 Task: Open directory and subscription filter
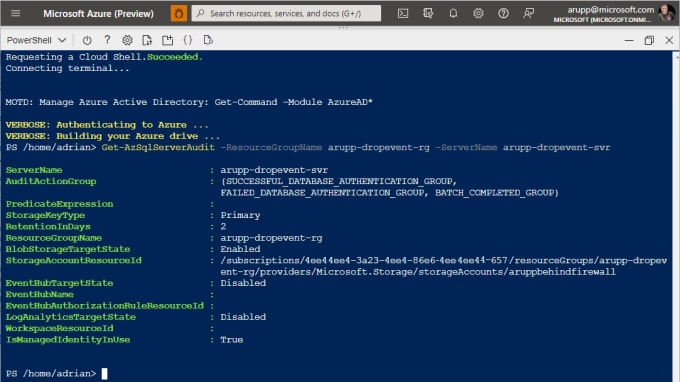pos(428,13)
